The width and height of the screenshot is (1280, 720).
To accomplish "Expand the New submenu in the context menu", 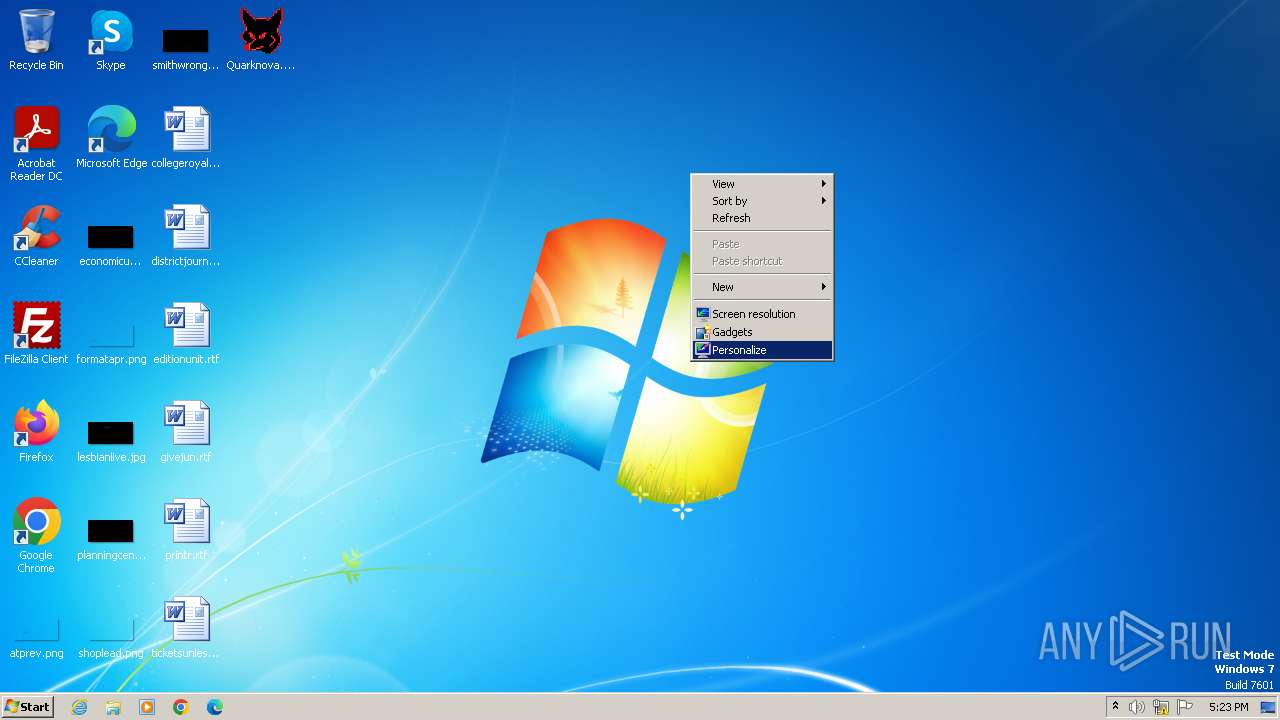I will point(762,287).
